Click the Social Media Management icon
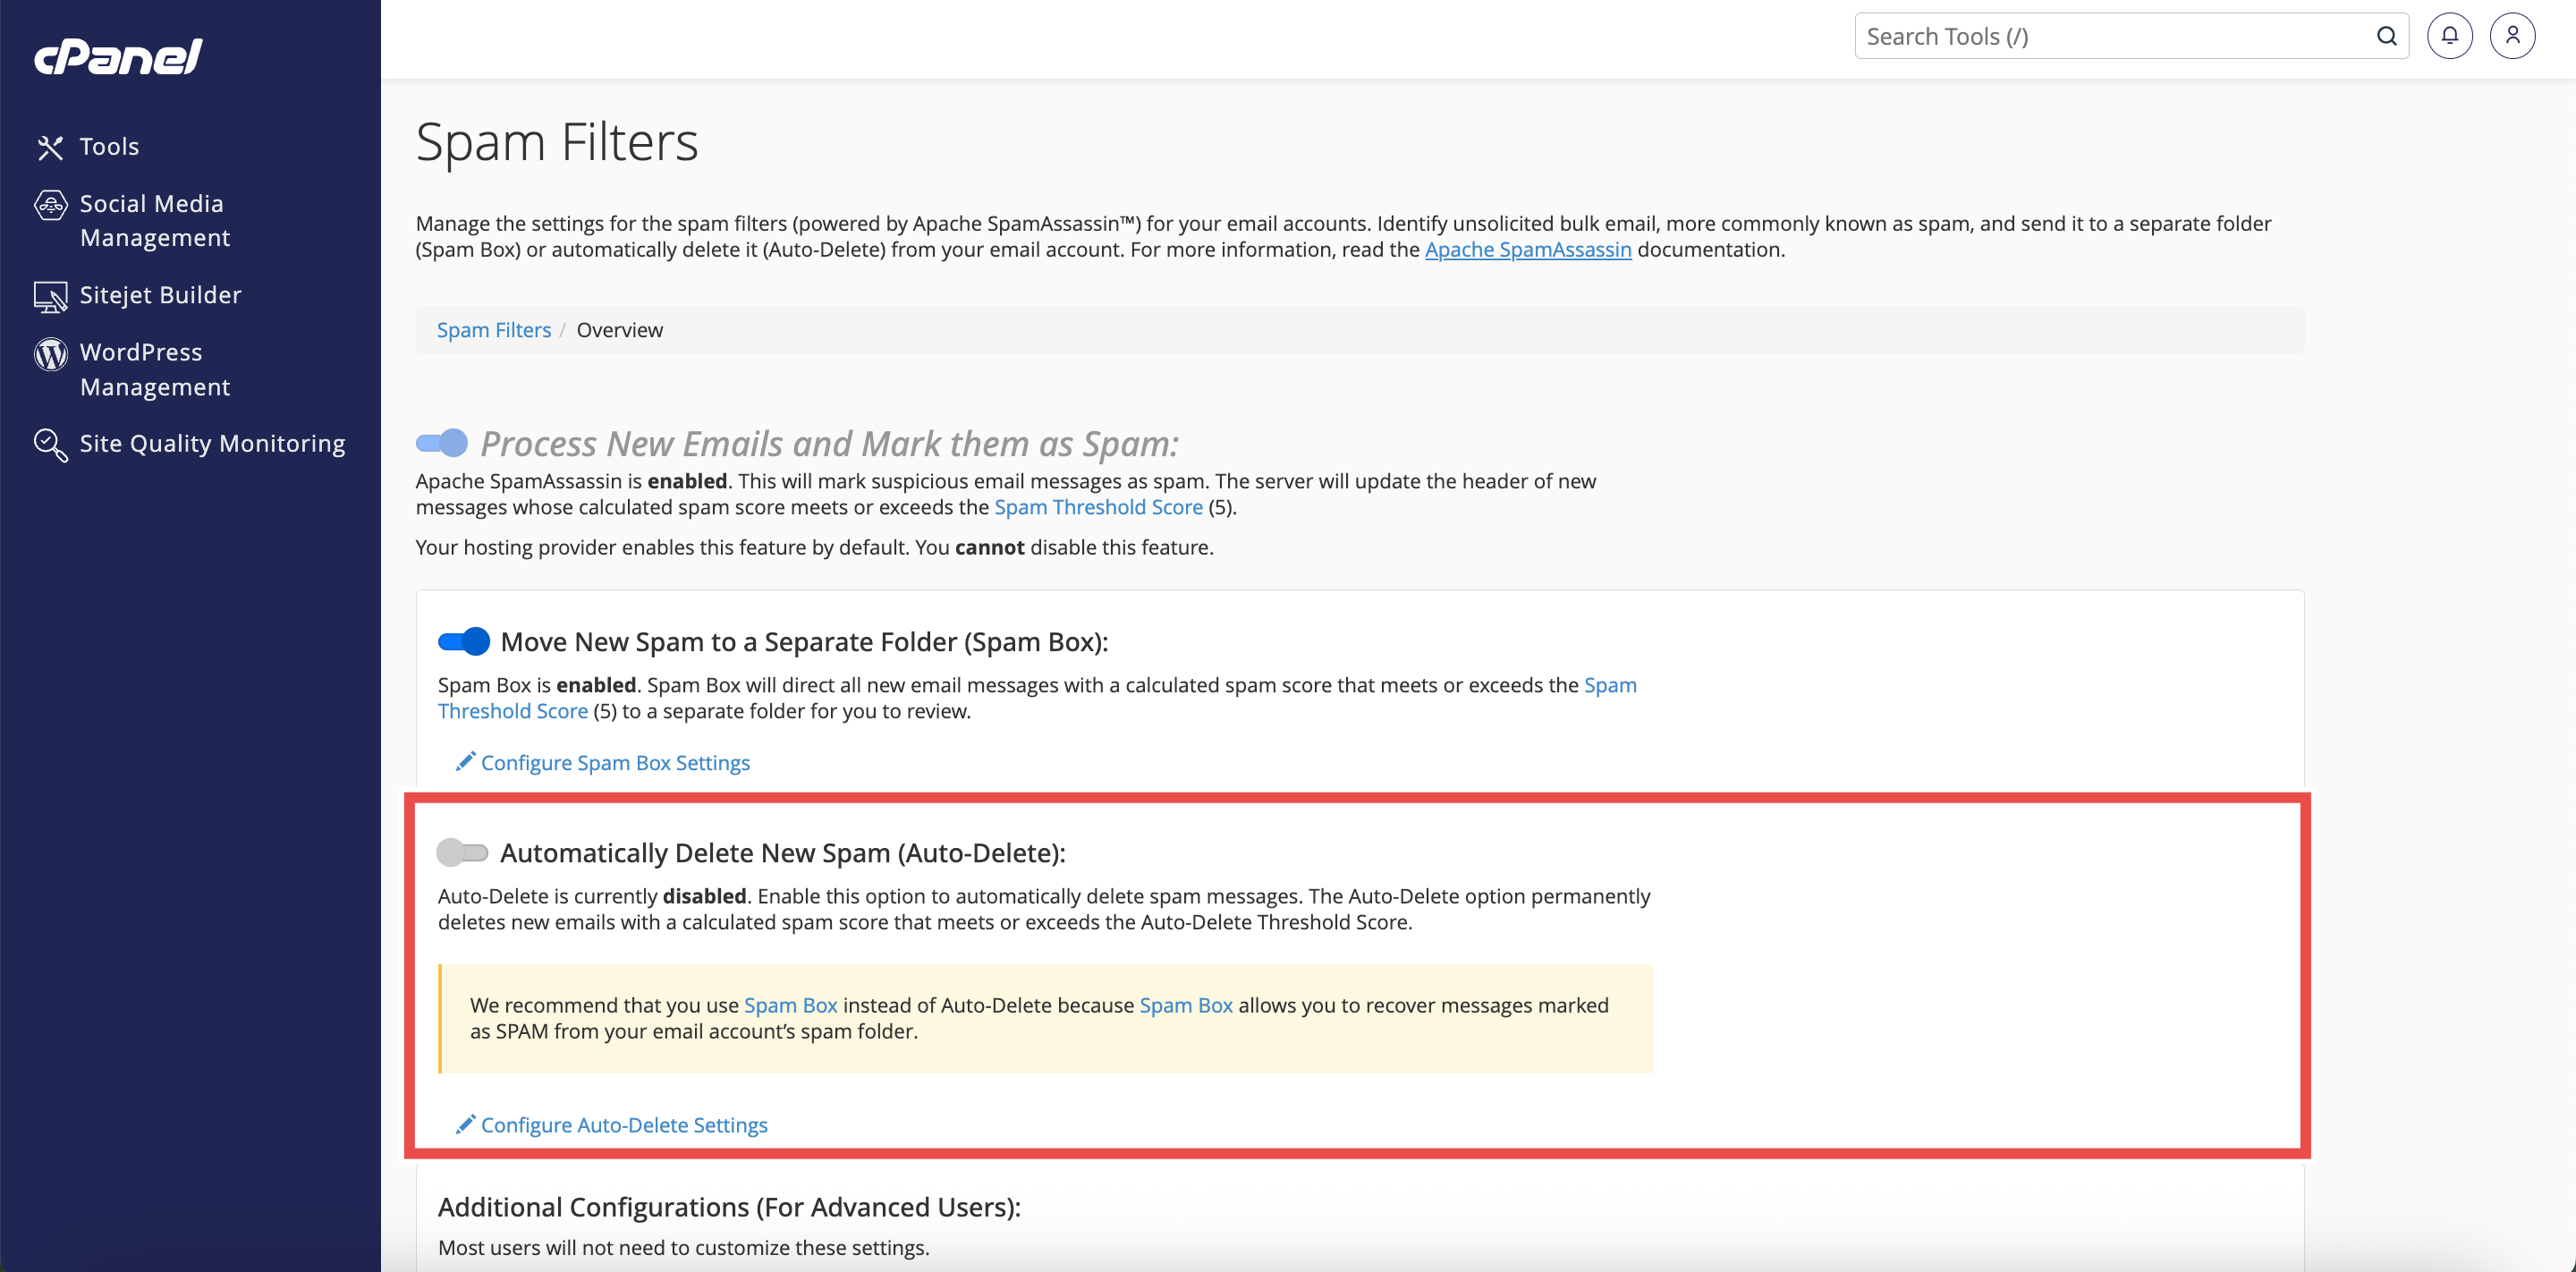 pyautogui.click(x=50, y=205)
